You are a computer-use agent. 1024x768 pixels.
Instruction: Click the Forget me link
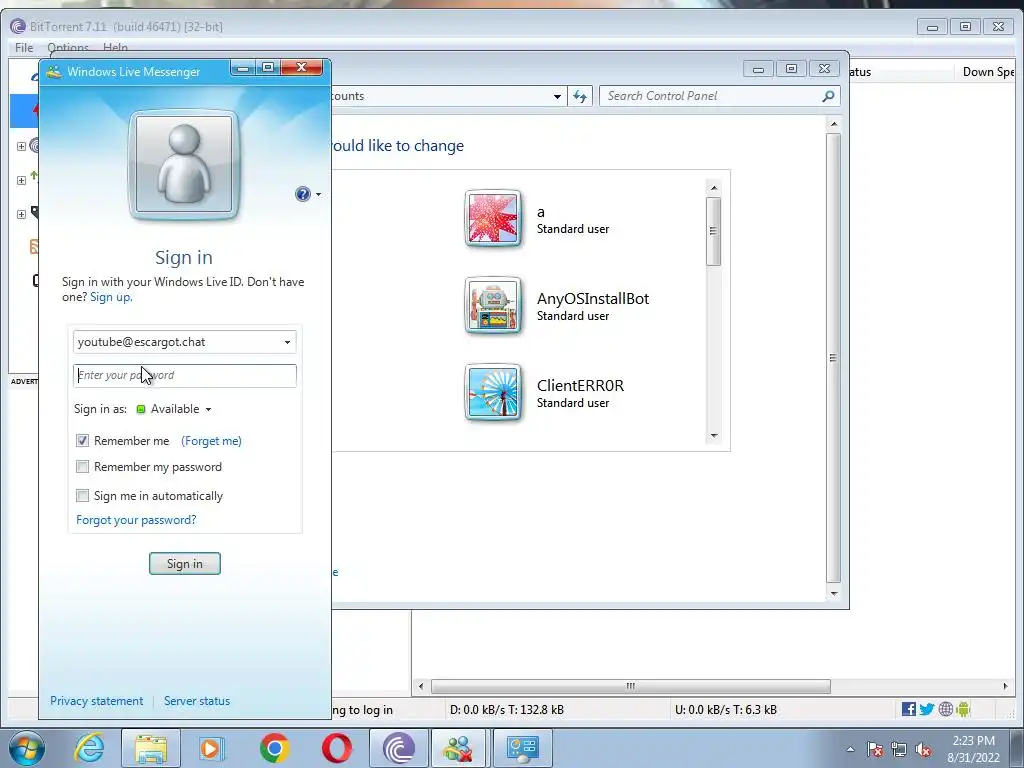[211, 441]
